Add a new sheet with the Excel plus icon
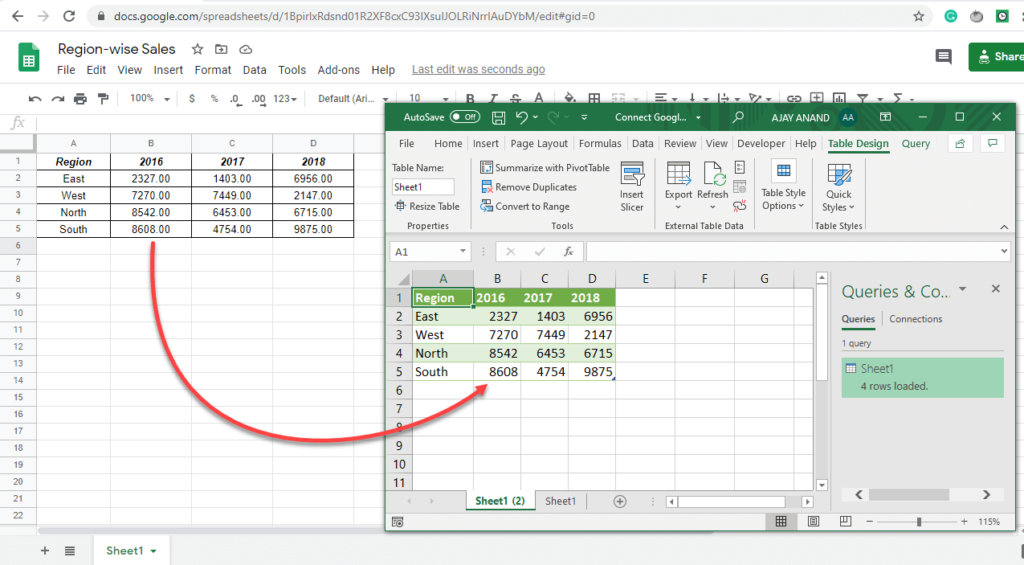The height and width of the screenshot is (565, 1024). point(620,501)
